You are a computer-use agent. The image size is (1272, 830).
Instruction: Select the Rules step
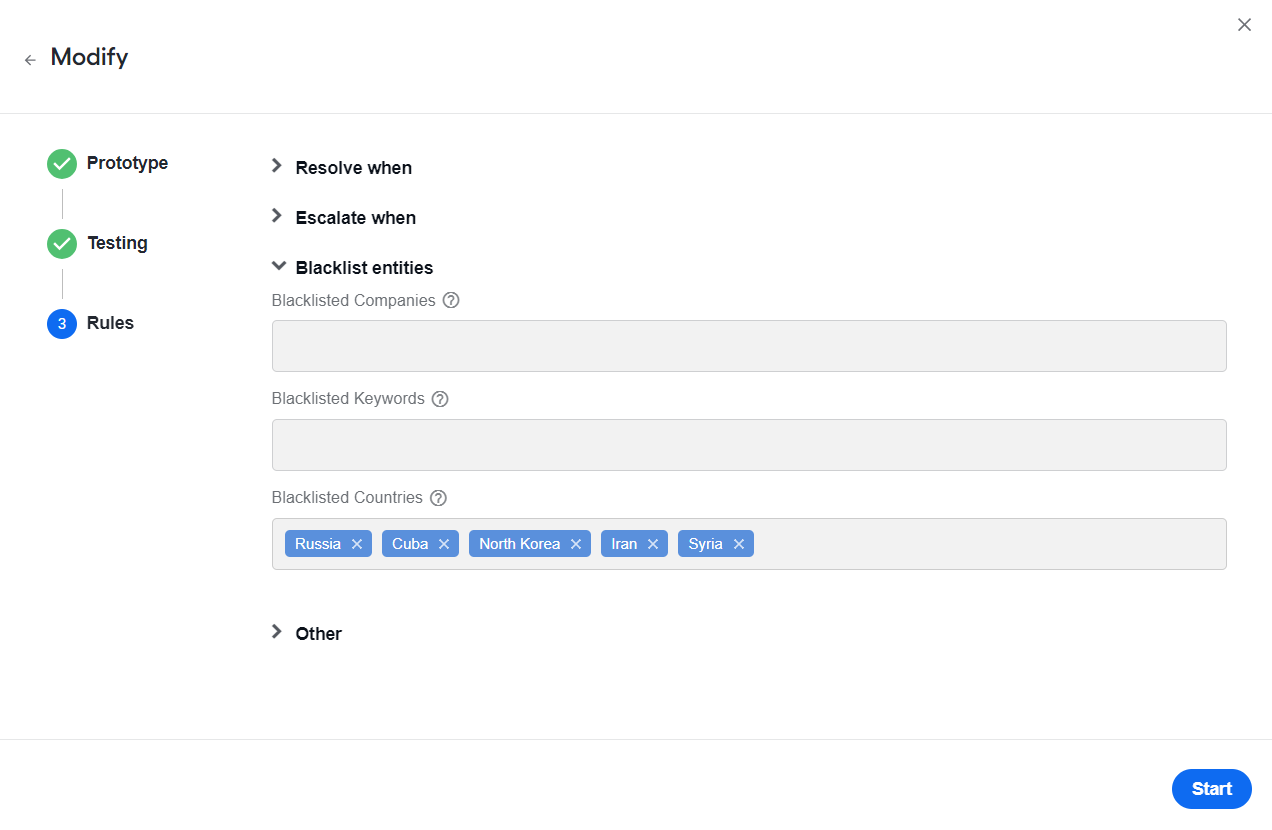click(x=91, y=323)
